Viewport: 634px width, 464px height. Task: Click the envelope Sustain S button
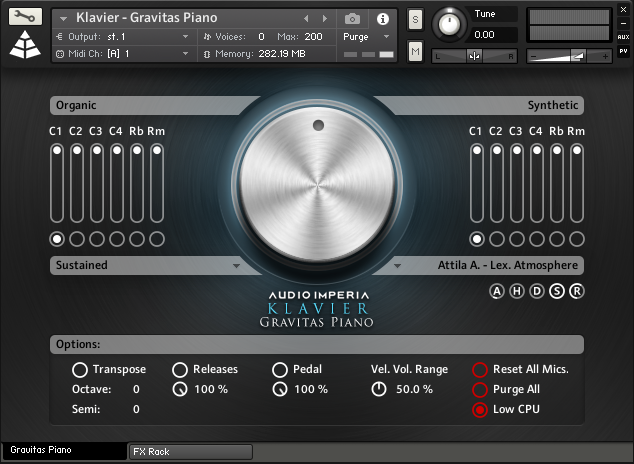(x=557, y=291)
